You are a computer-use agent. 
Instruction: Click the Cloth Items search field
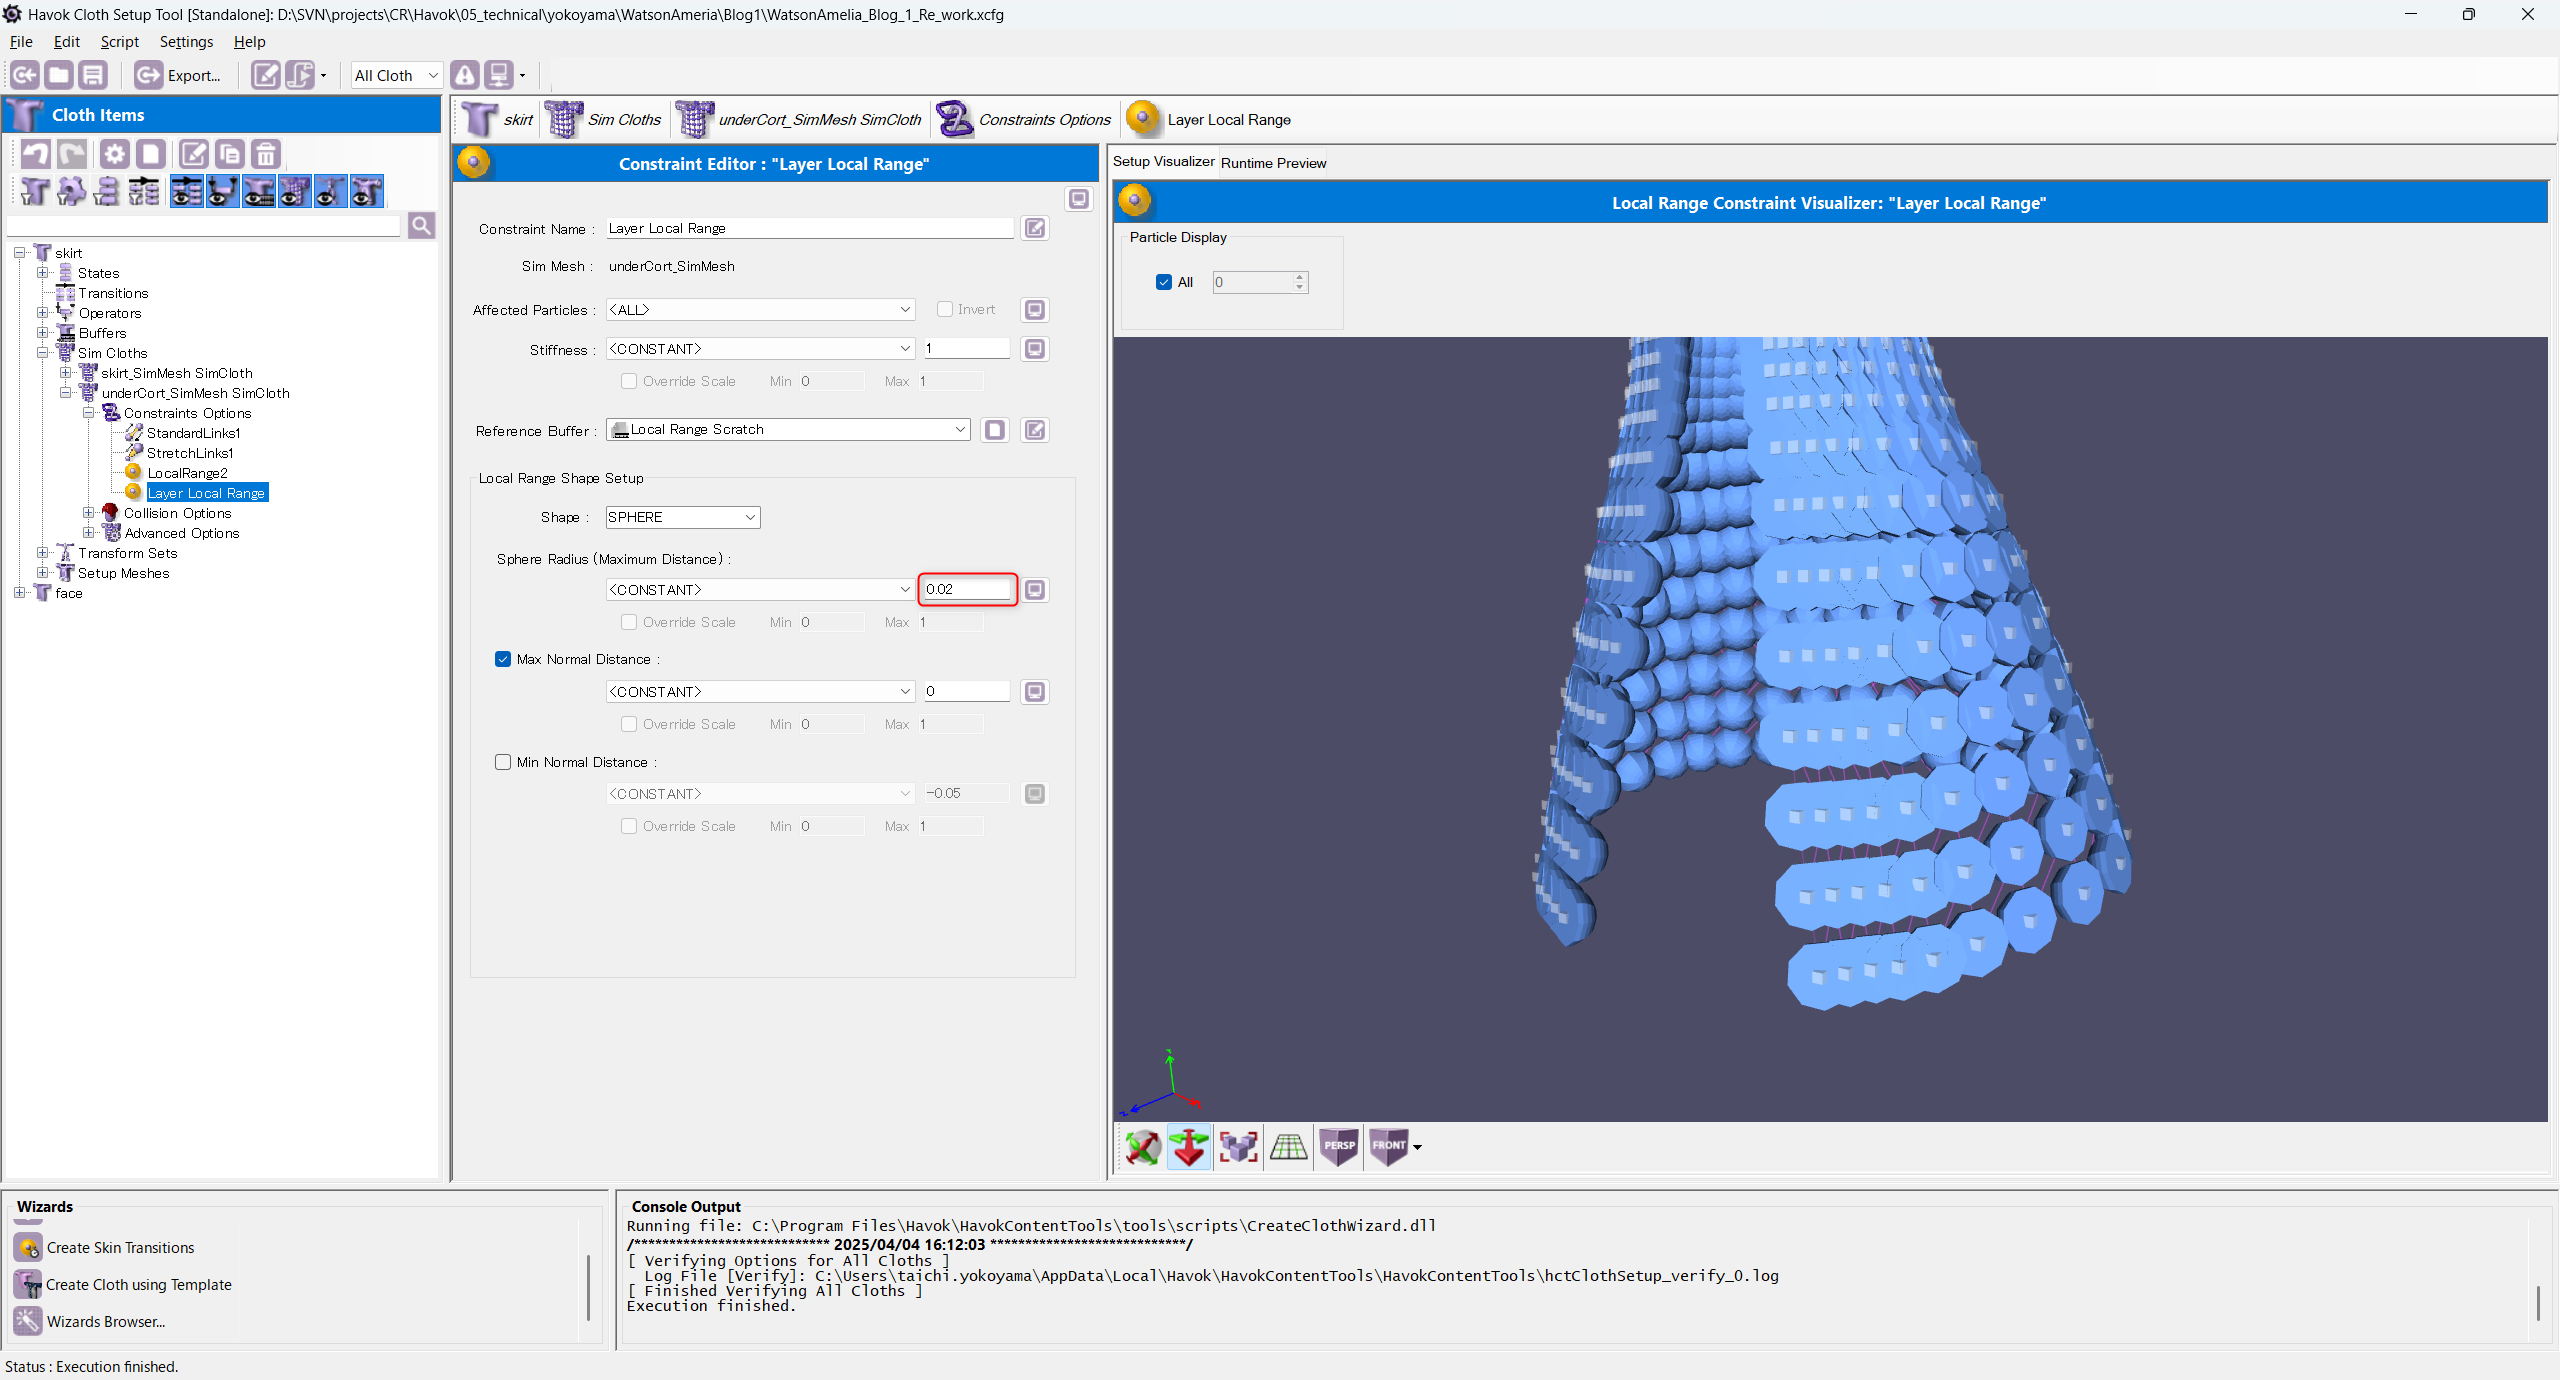(x=204, y=226)
